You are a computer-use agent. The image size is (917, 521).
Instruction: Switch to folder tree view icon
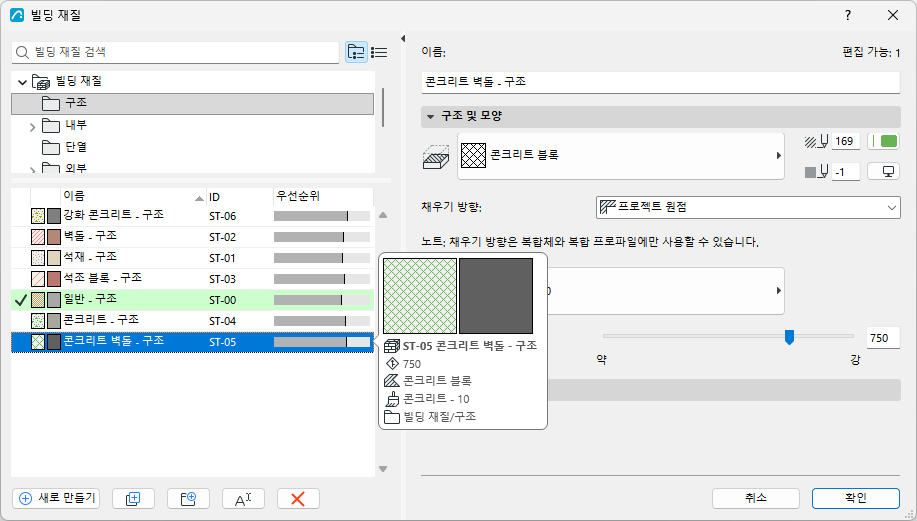[x=356, y=52]
